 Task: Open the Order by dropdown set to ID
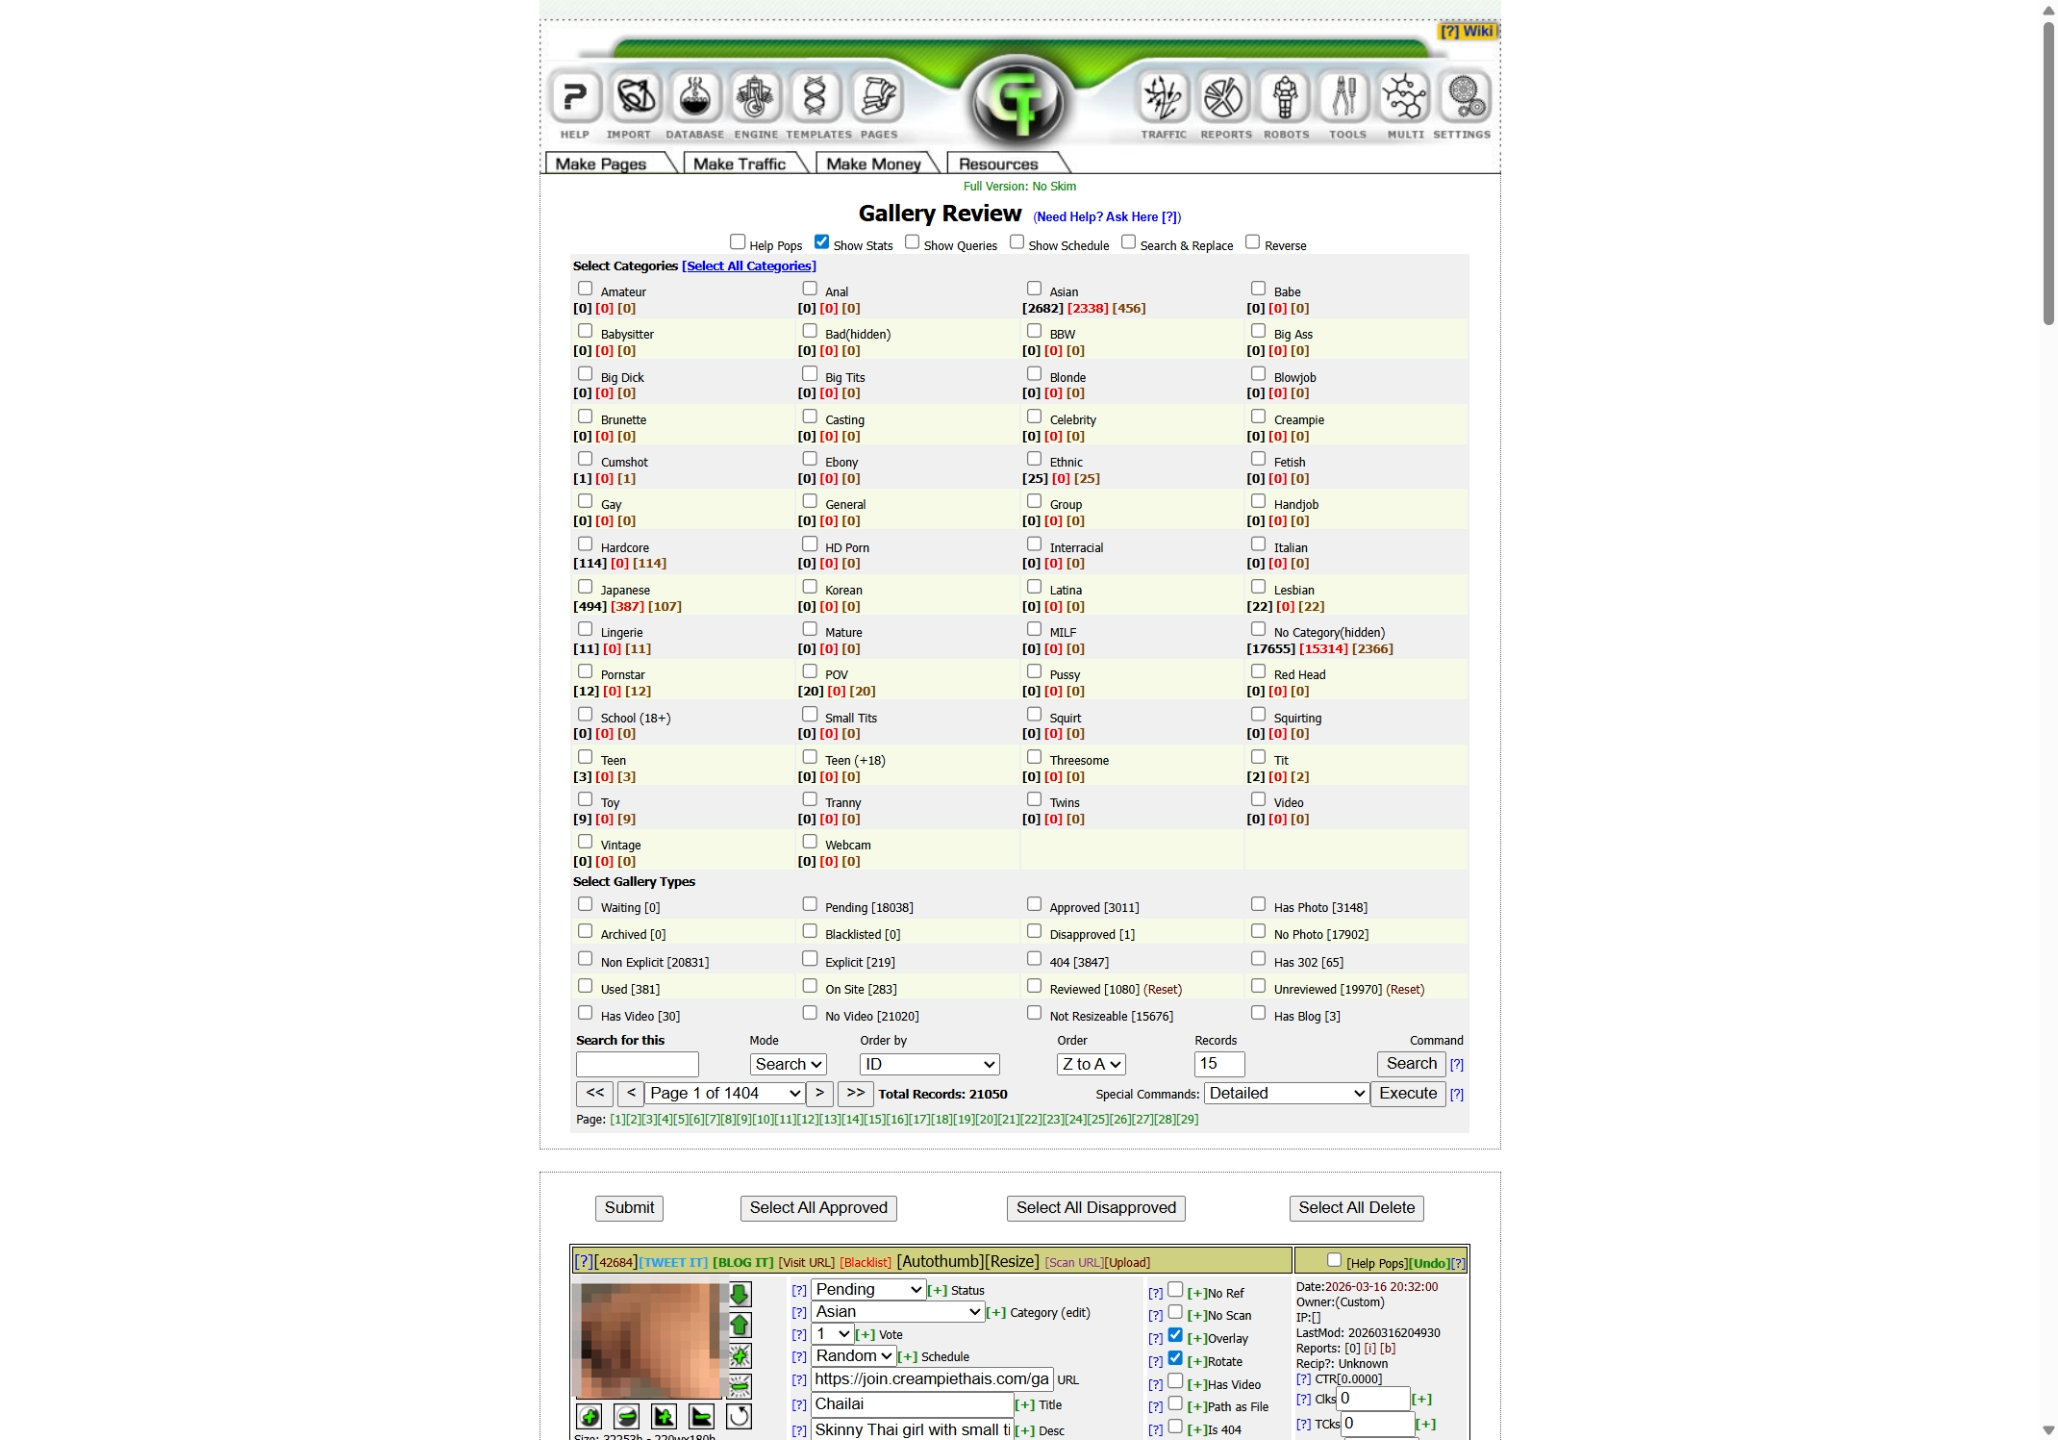(929, 1064)
